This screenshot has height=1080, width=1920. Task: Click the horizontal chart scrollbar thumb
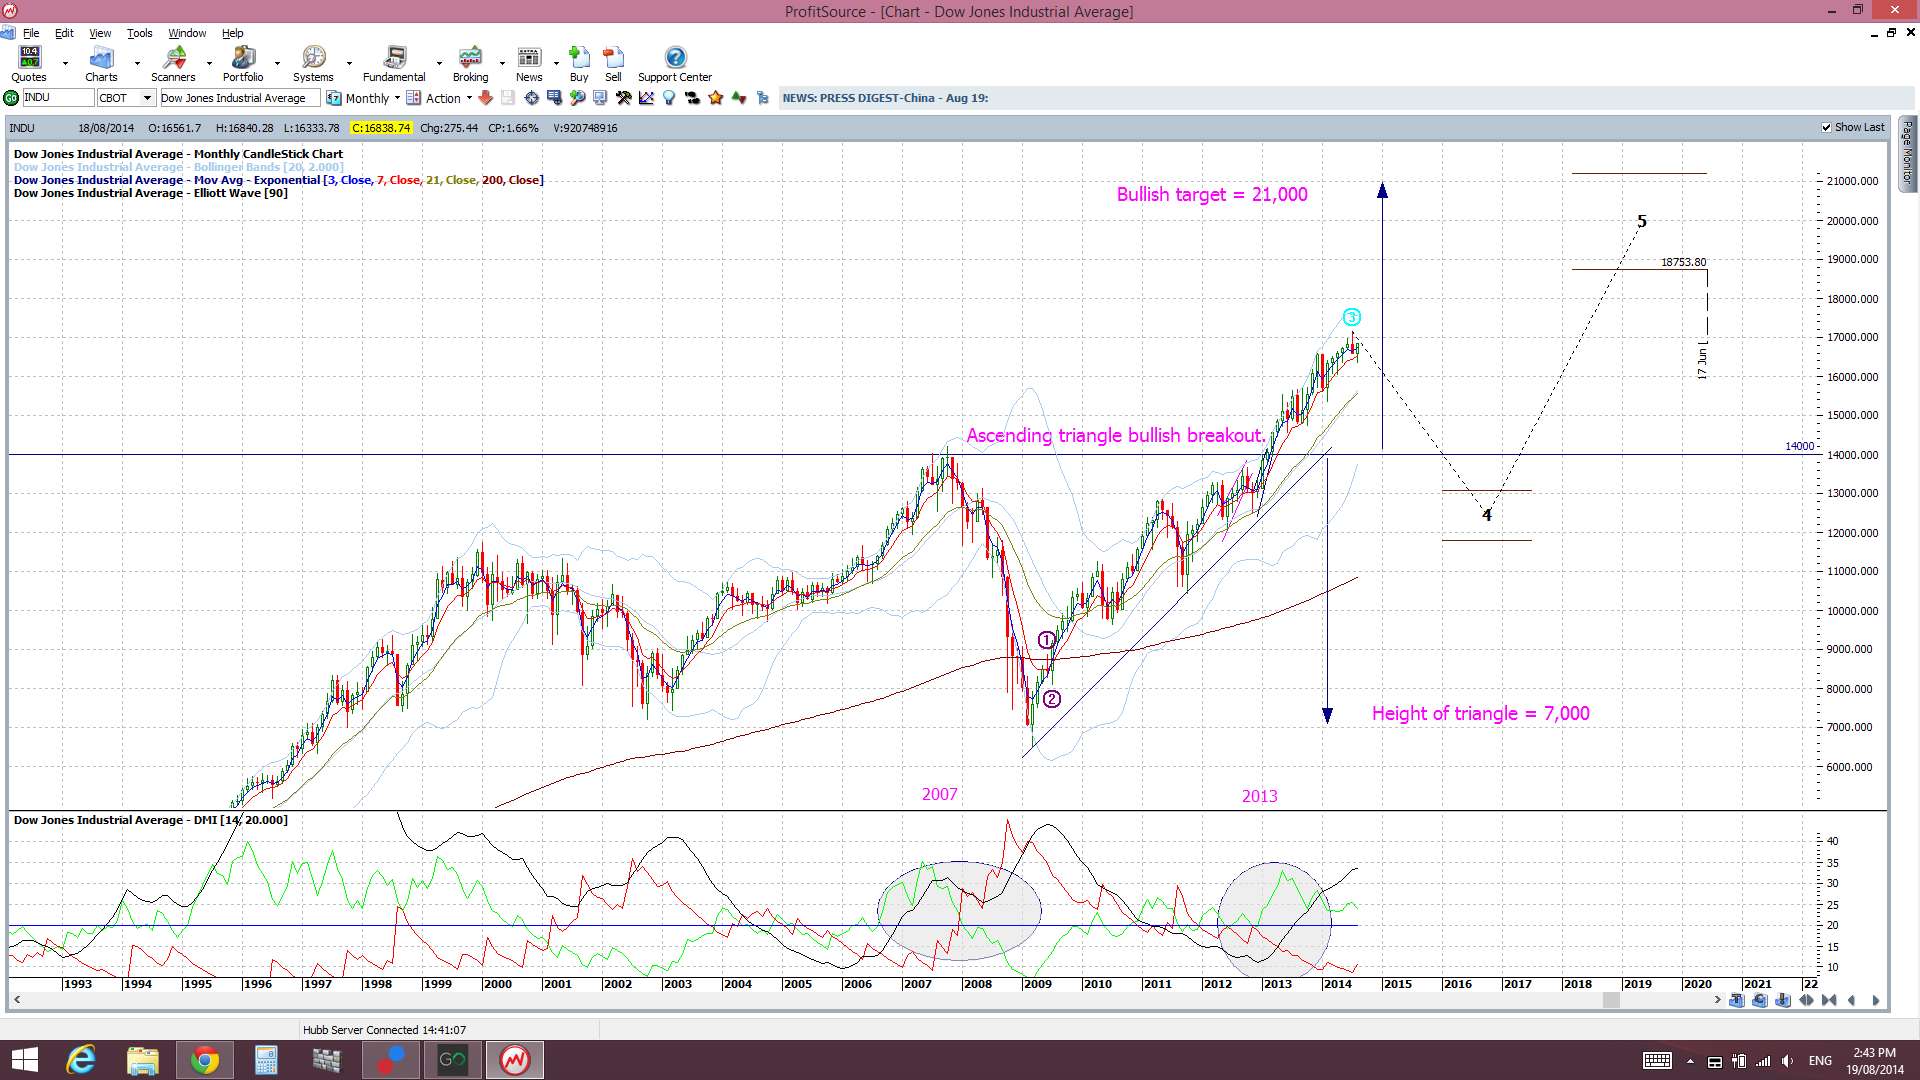coord(1611,1000)
